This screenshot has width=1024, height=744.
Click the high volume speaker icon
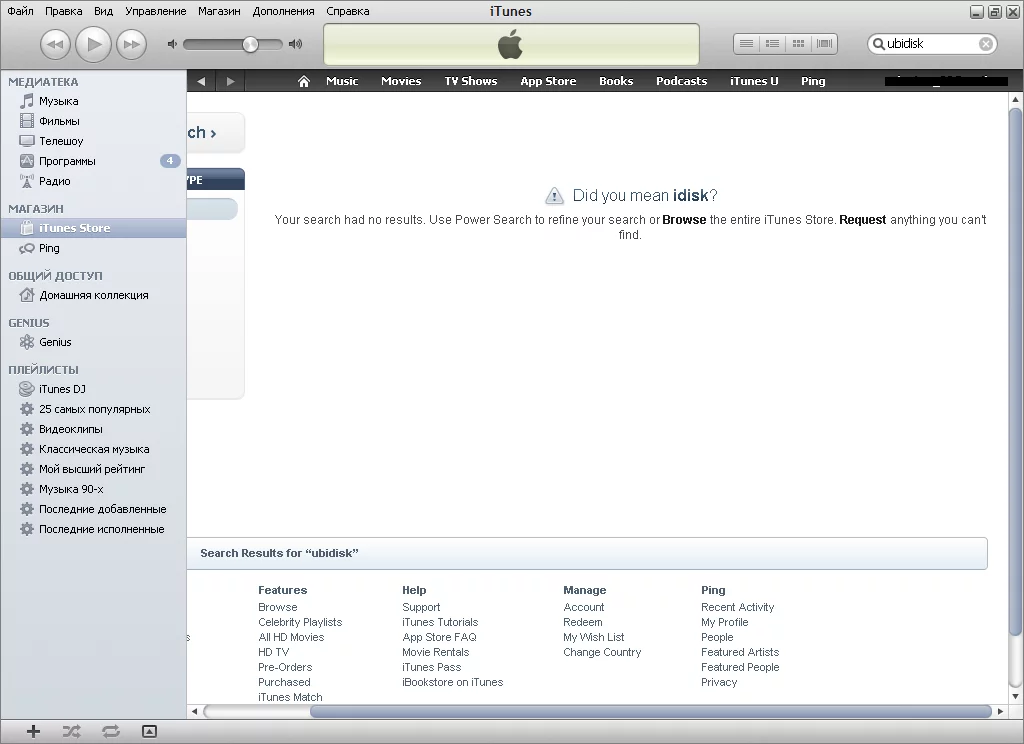point(295,44)
